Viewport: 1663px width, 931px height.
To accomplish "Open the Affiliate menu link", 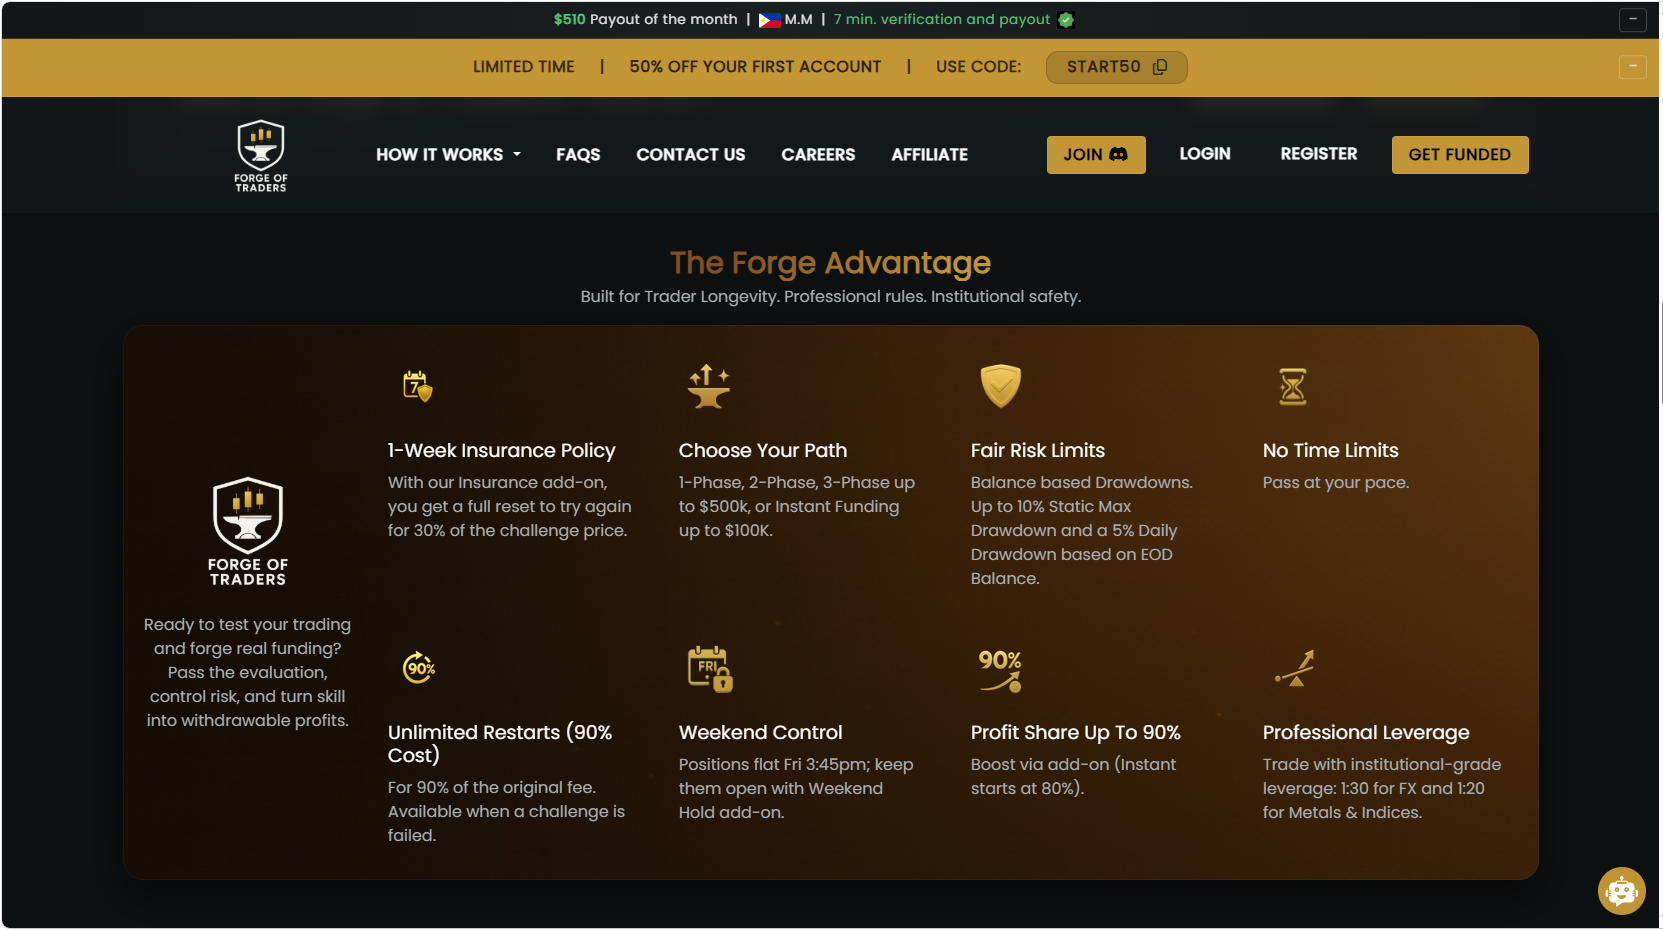I will tap(930, 155).
